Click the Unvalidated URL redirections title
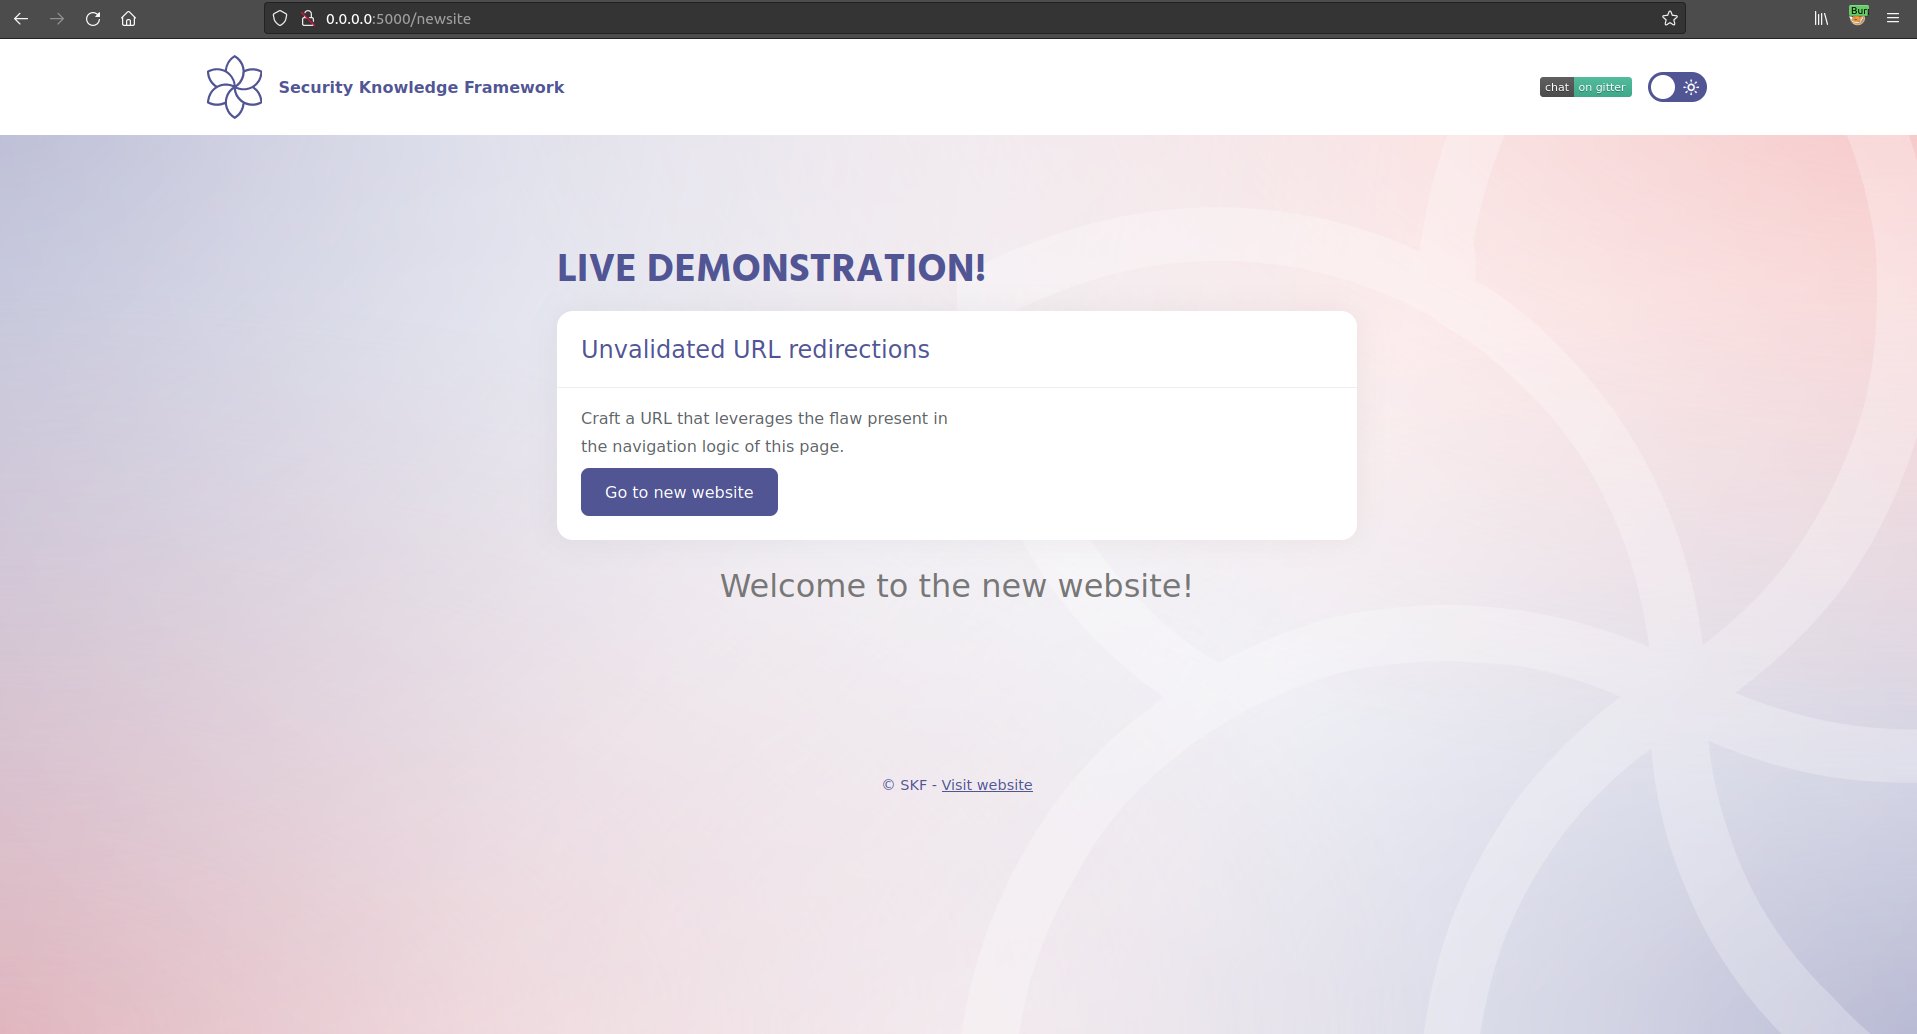This screenshot has height=1034, width=1917. tap(755, 349)
